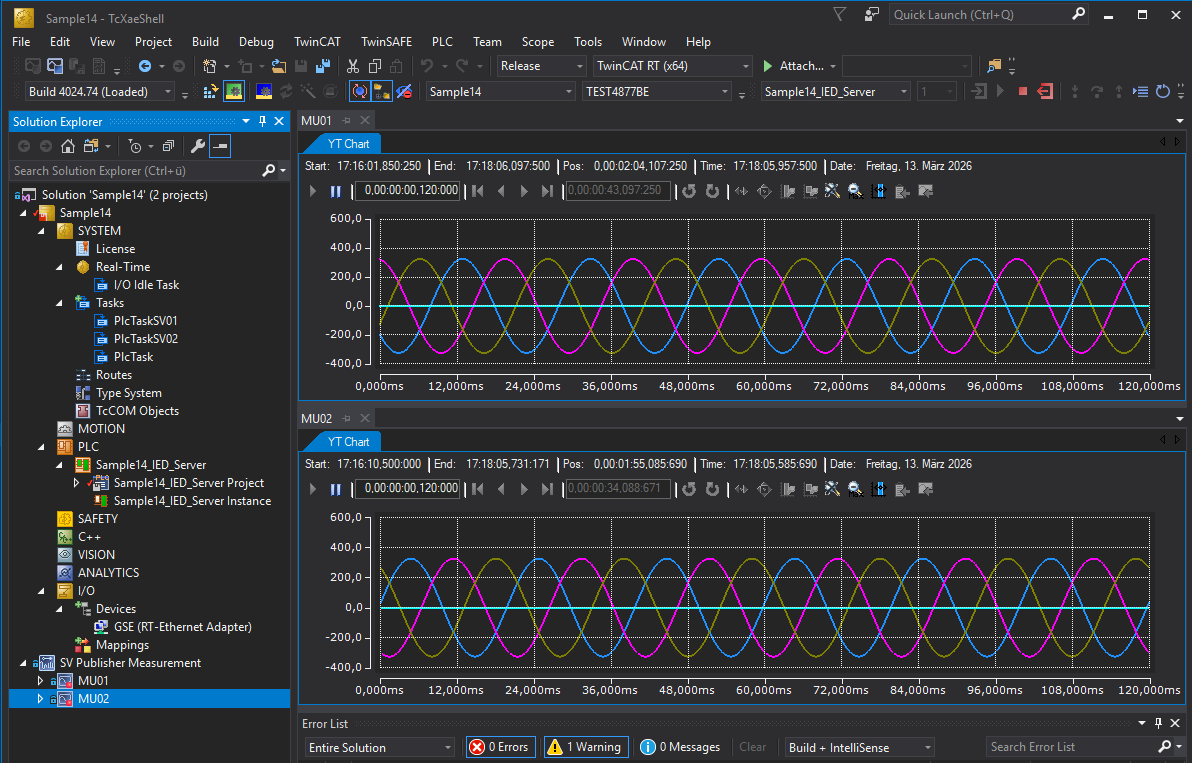Select PlcTaskSV01 in the tree

pos(145,321)
